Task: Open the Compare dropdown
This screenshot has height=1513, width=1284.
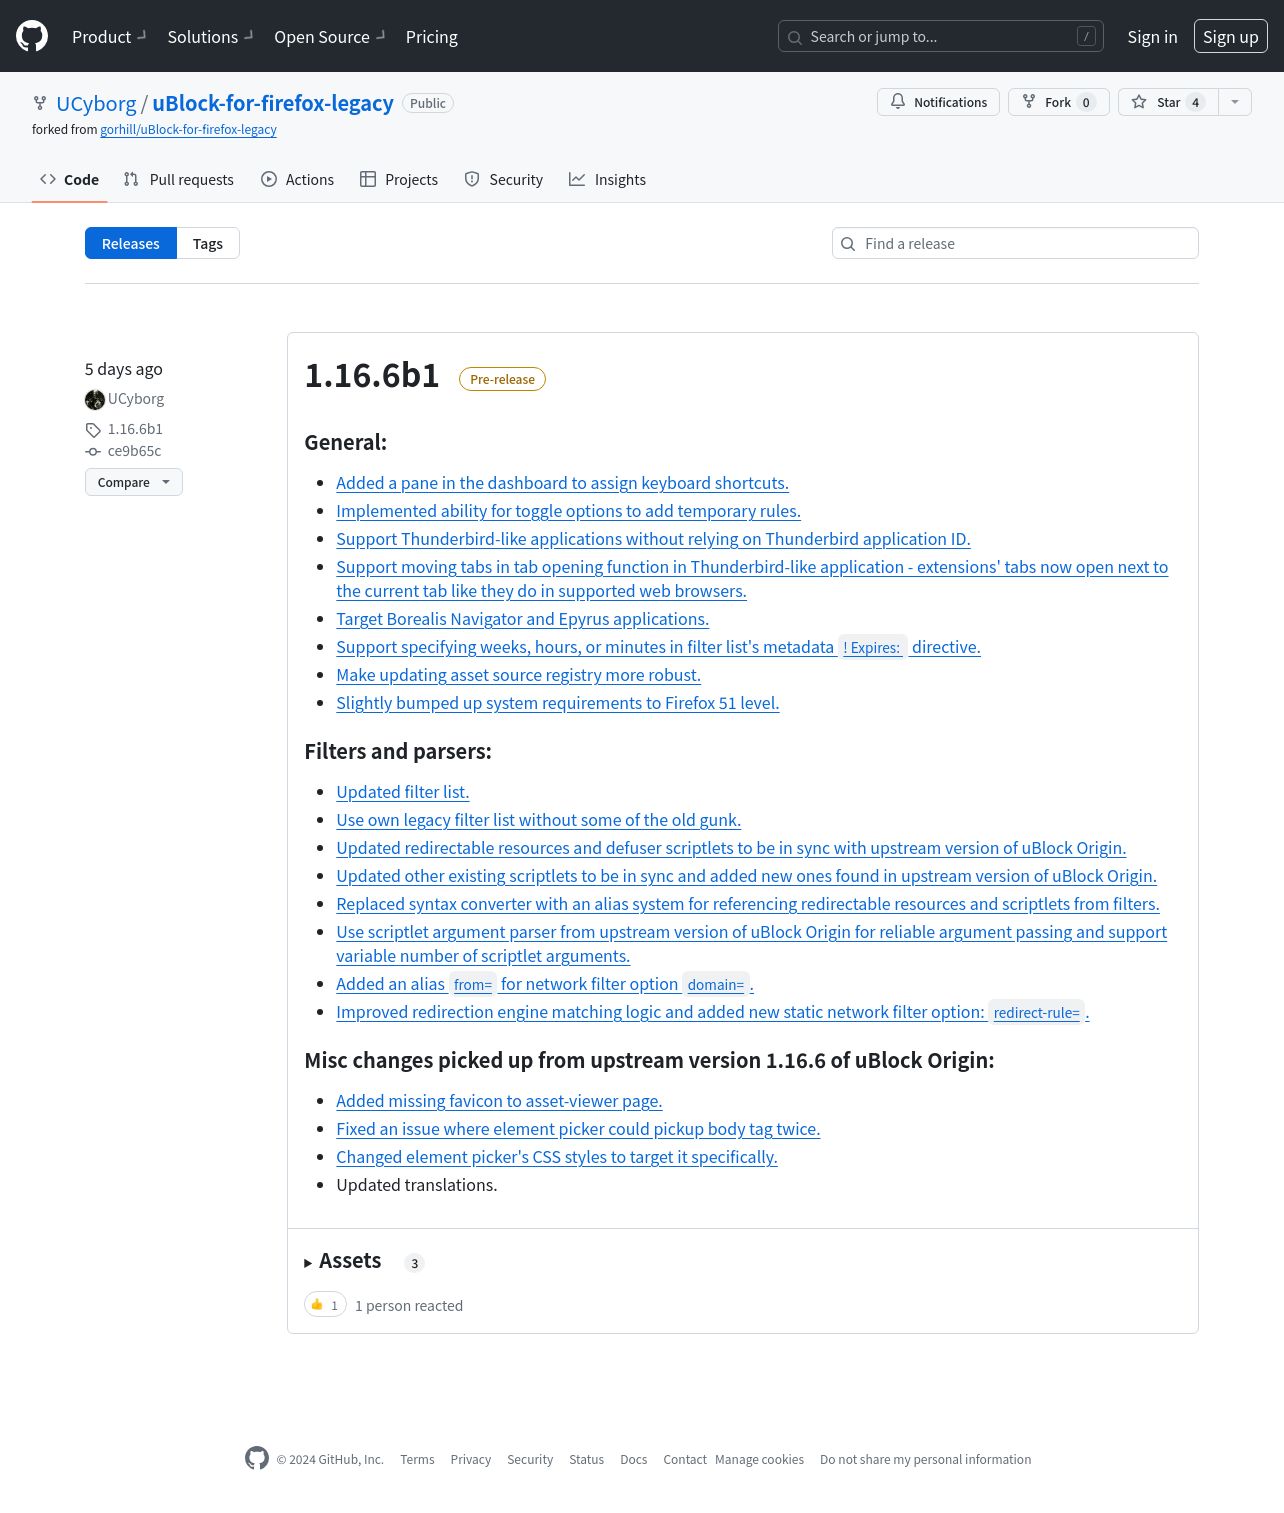Action: point(134,482)
